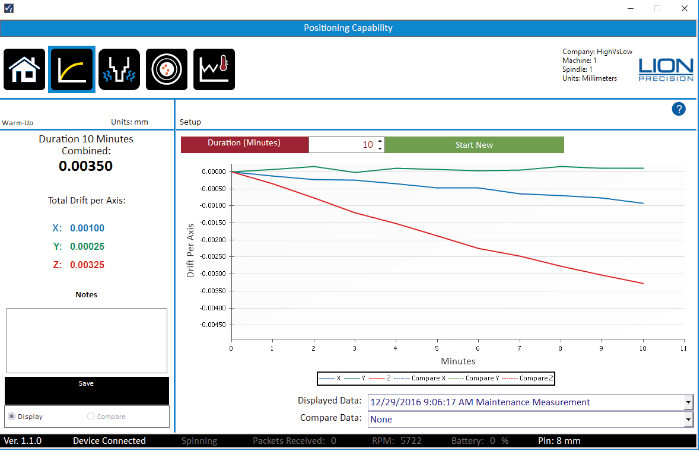The width and height of the screenshot is (700, 451).
Task: Click the Duration 10 Minutes heading
Action: click(86, 139)
